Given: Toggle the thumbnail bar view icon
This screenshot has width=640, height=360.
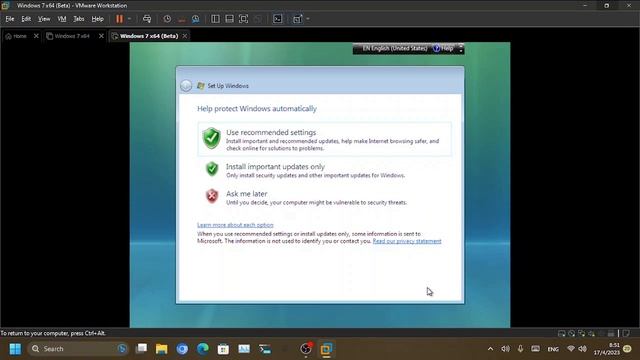Looking at the screenshot, I should [229, 19].
